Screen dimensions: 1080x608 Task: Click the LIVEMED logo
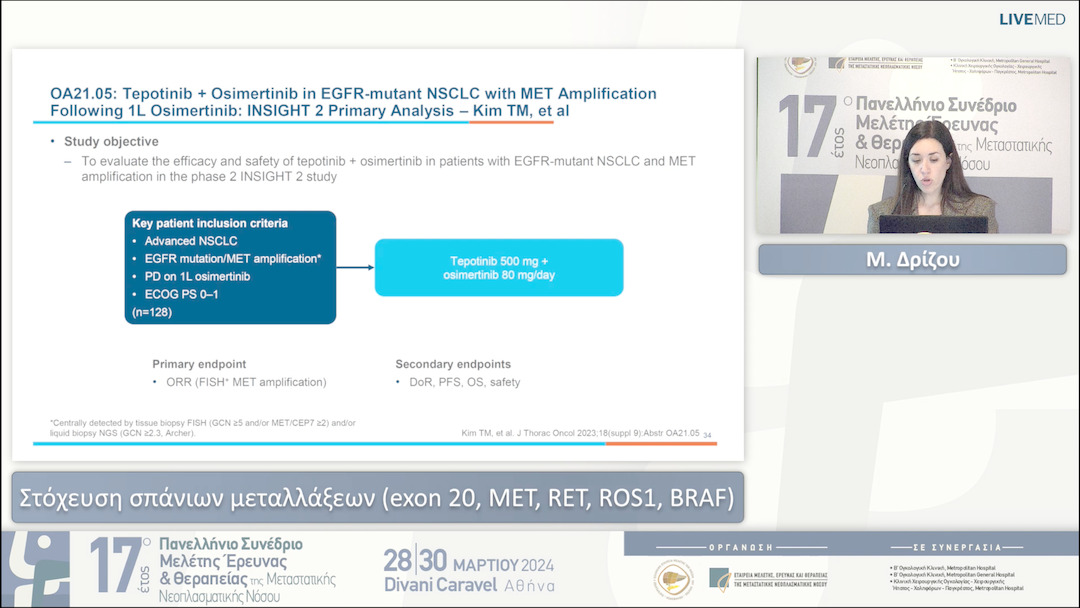click(1032, 19)
